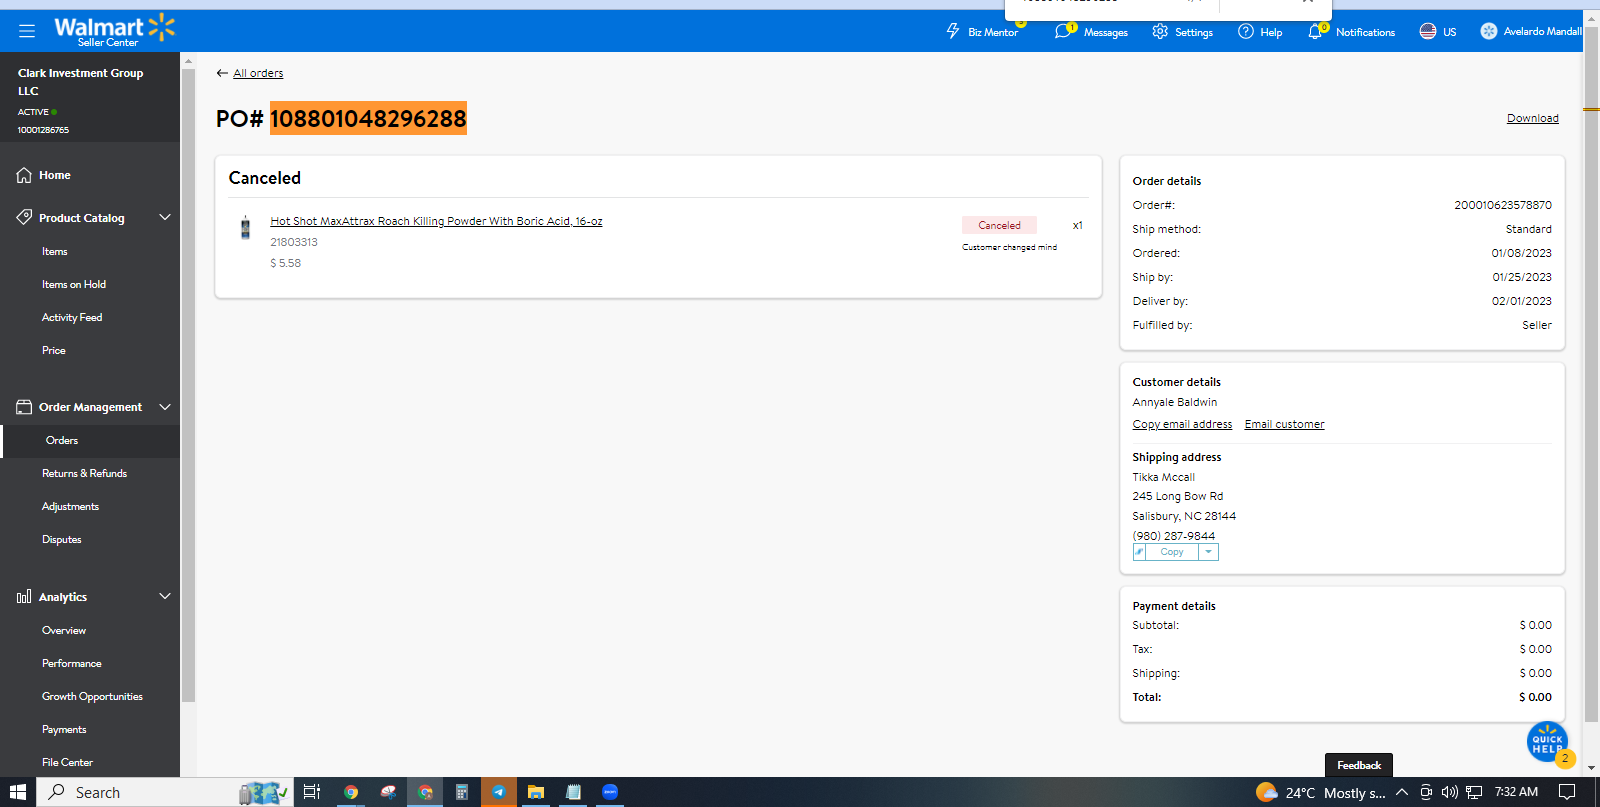Click the taskbar clock showing 7:32 AM
Image resolution: width=1600 pixels, height=807 pixels.
(1516, 792)
